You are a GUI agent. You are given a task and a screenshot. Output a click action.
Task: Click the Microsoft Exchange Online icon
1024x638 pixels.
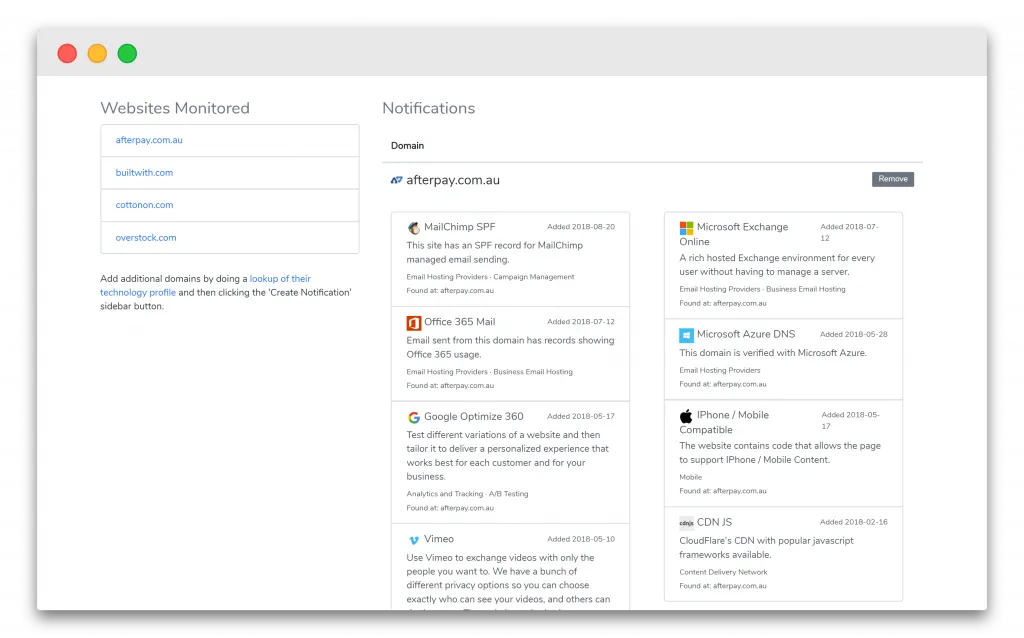tap(686, 228)
